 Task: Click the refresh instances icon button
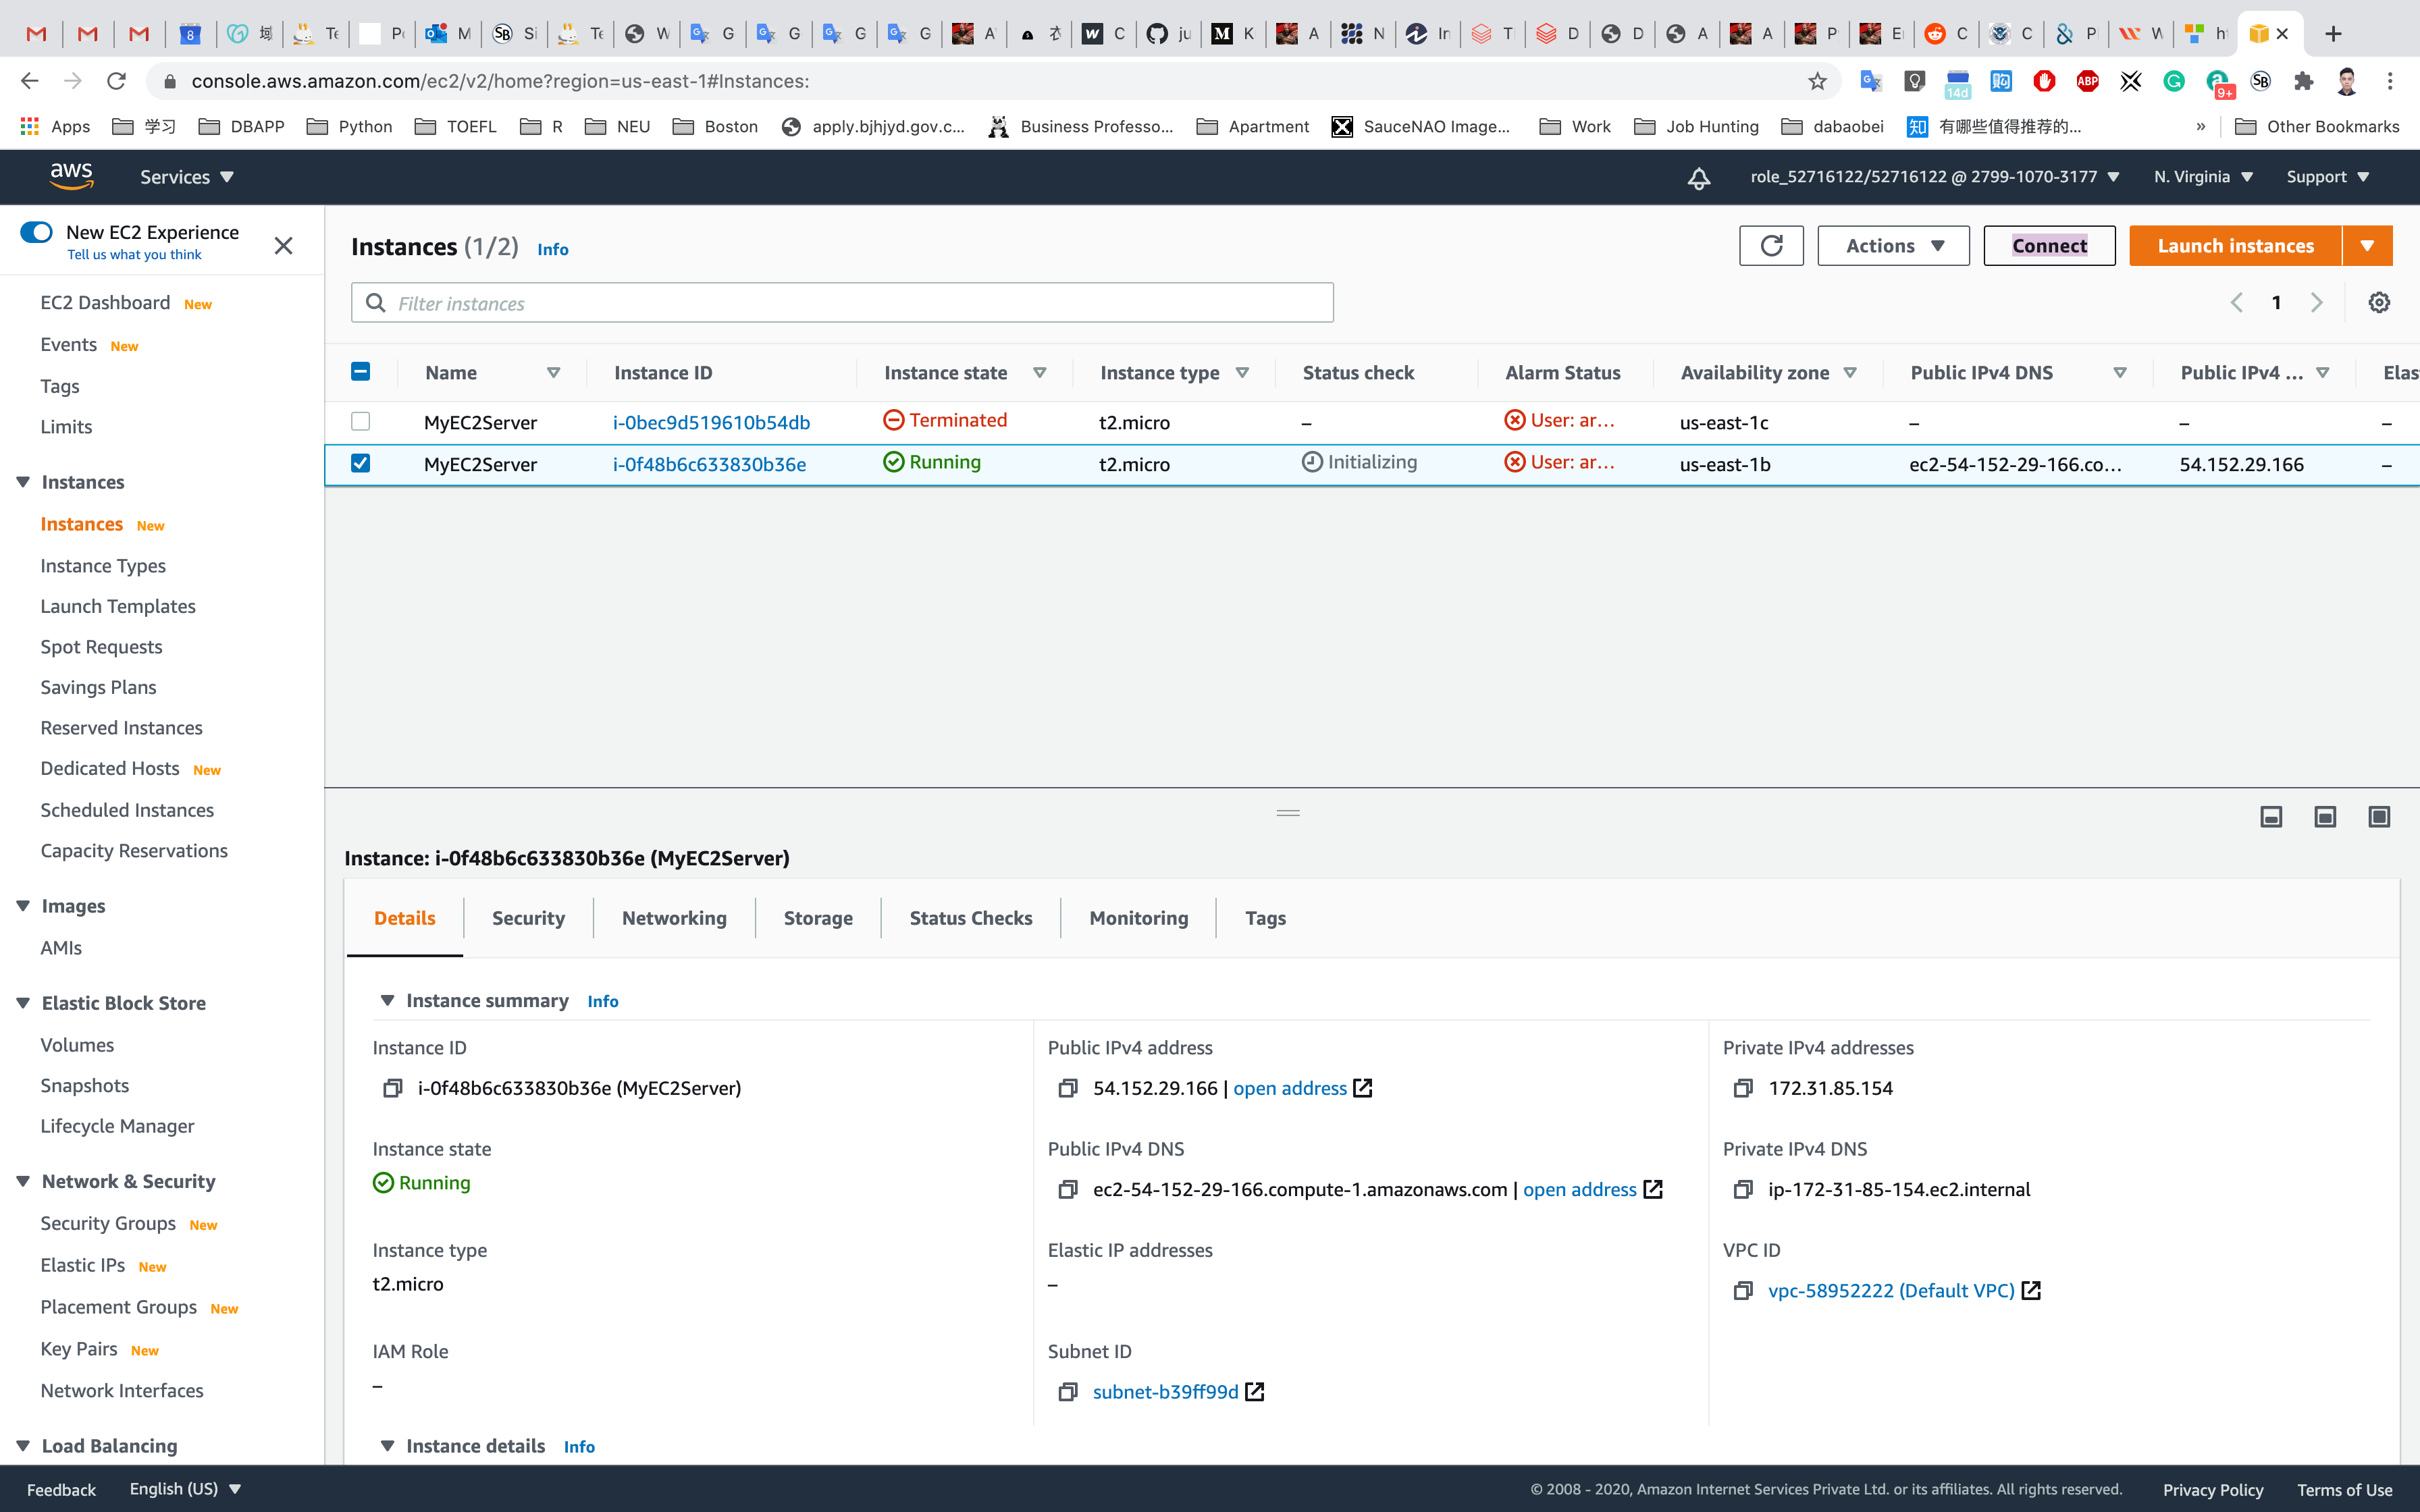click(x=1771, y=246)
